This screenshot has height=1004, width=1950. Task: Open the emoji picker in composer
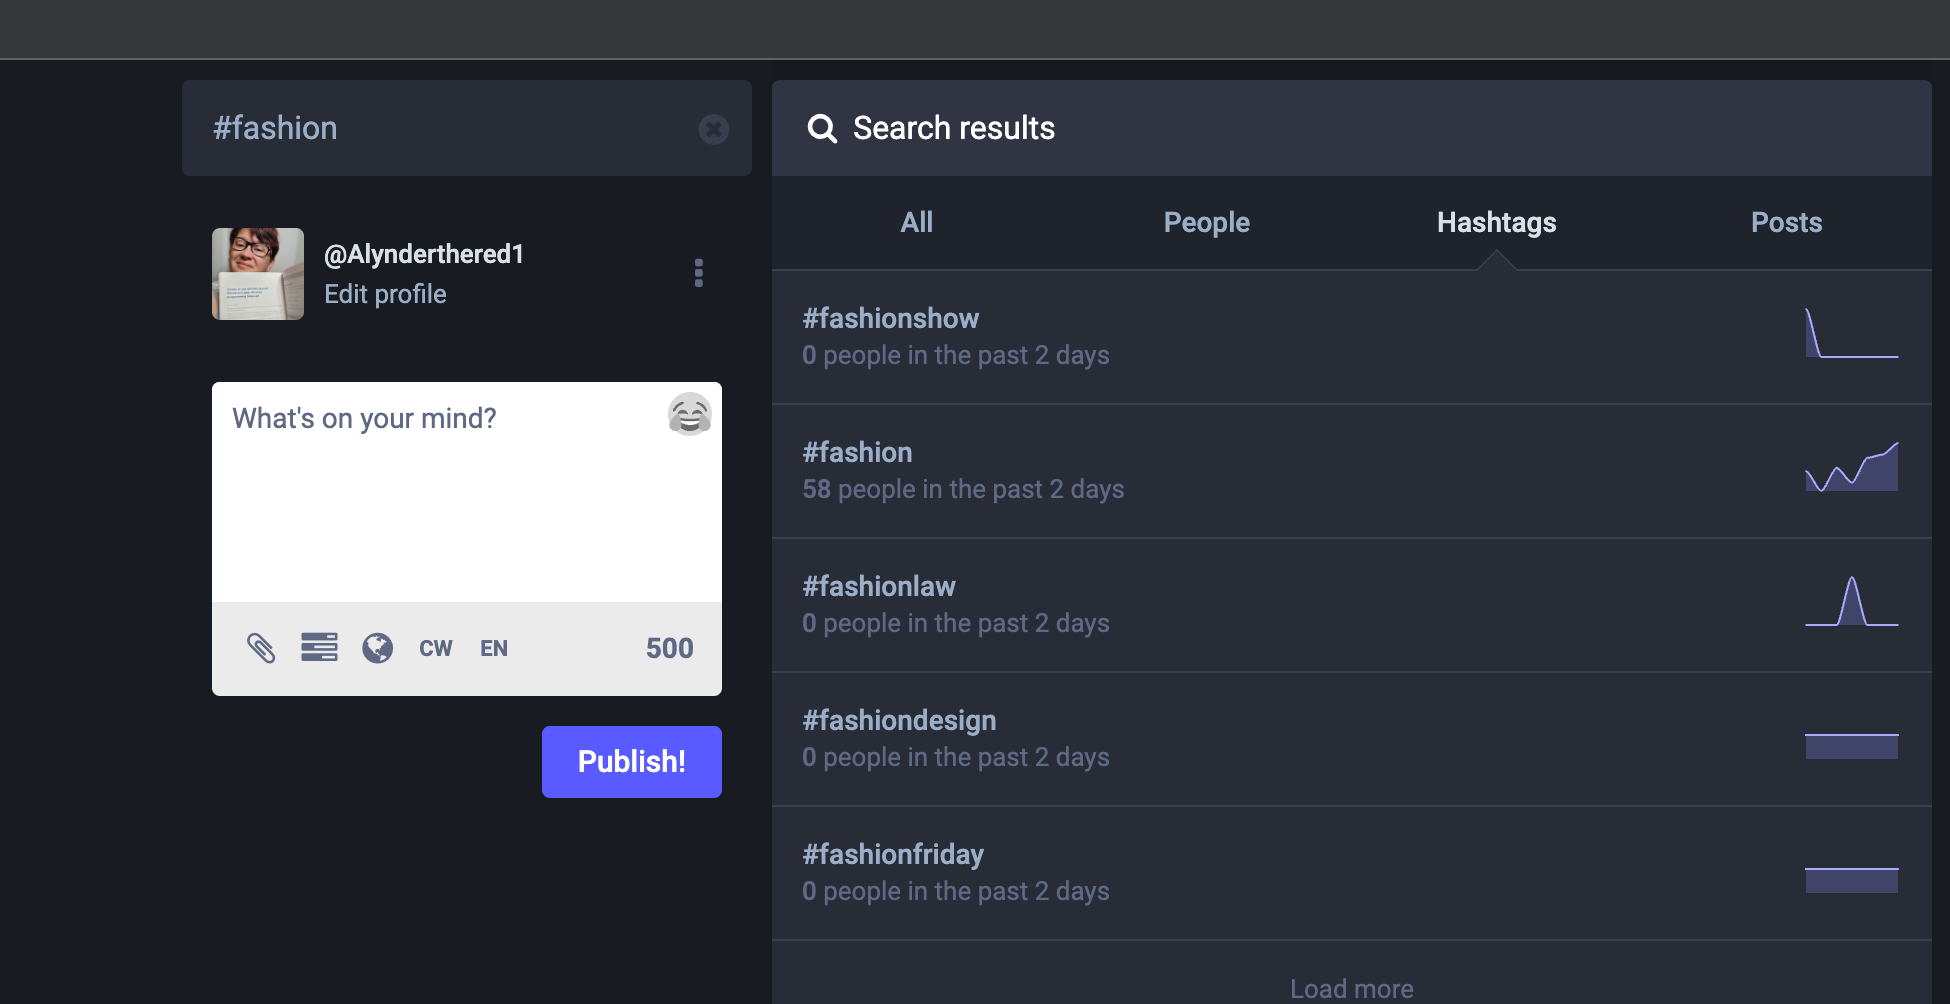coord(689,415)
